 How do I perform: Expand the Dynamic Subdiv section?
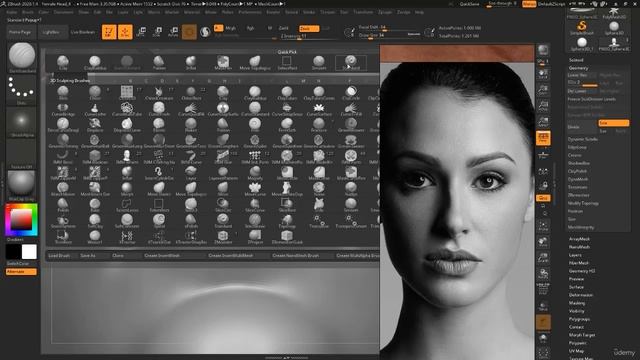click(x=582, y=139)
